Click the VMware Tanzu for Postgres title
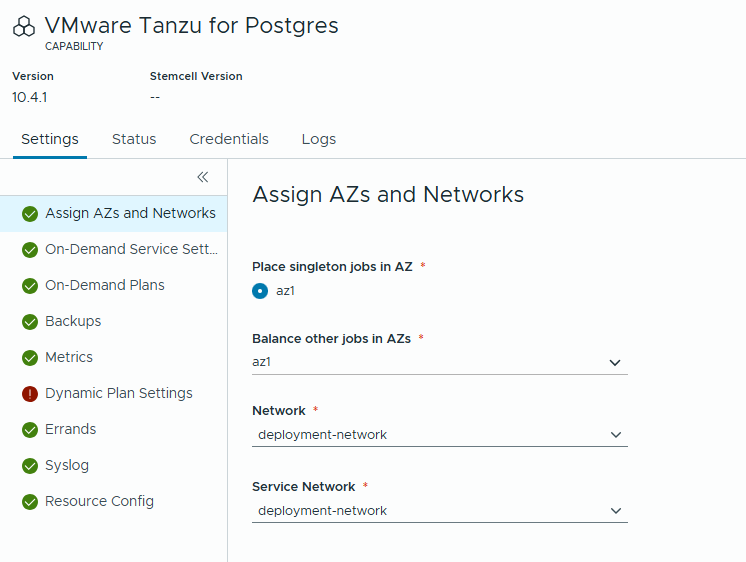 [191, 26]
